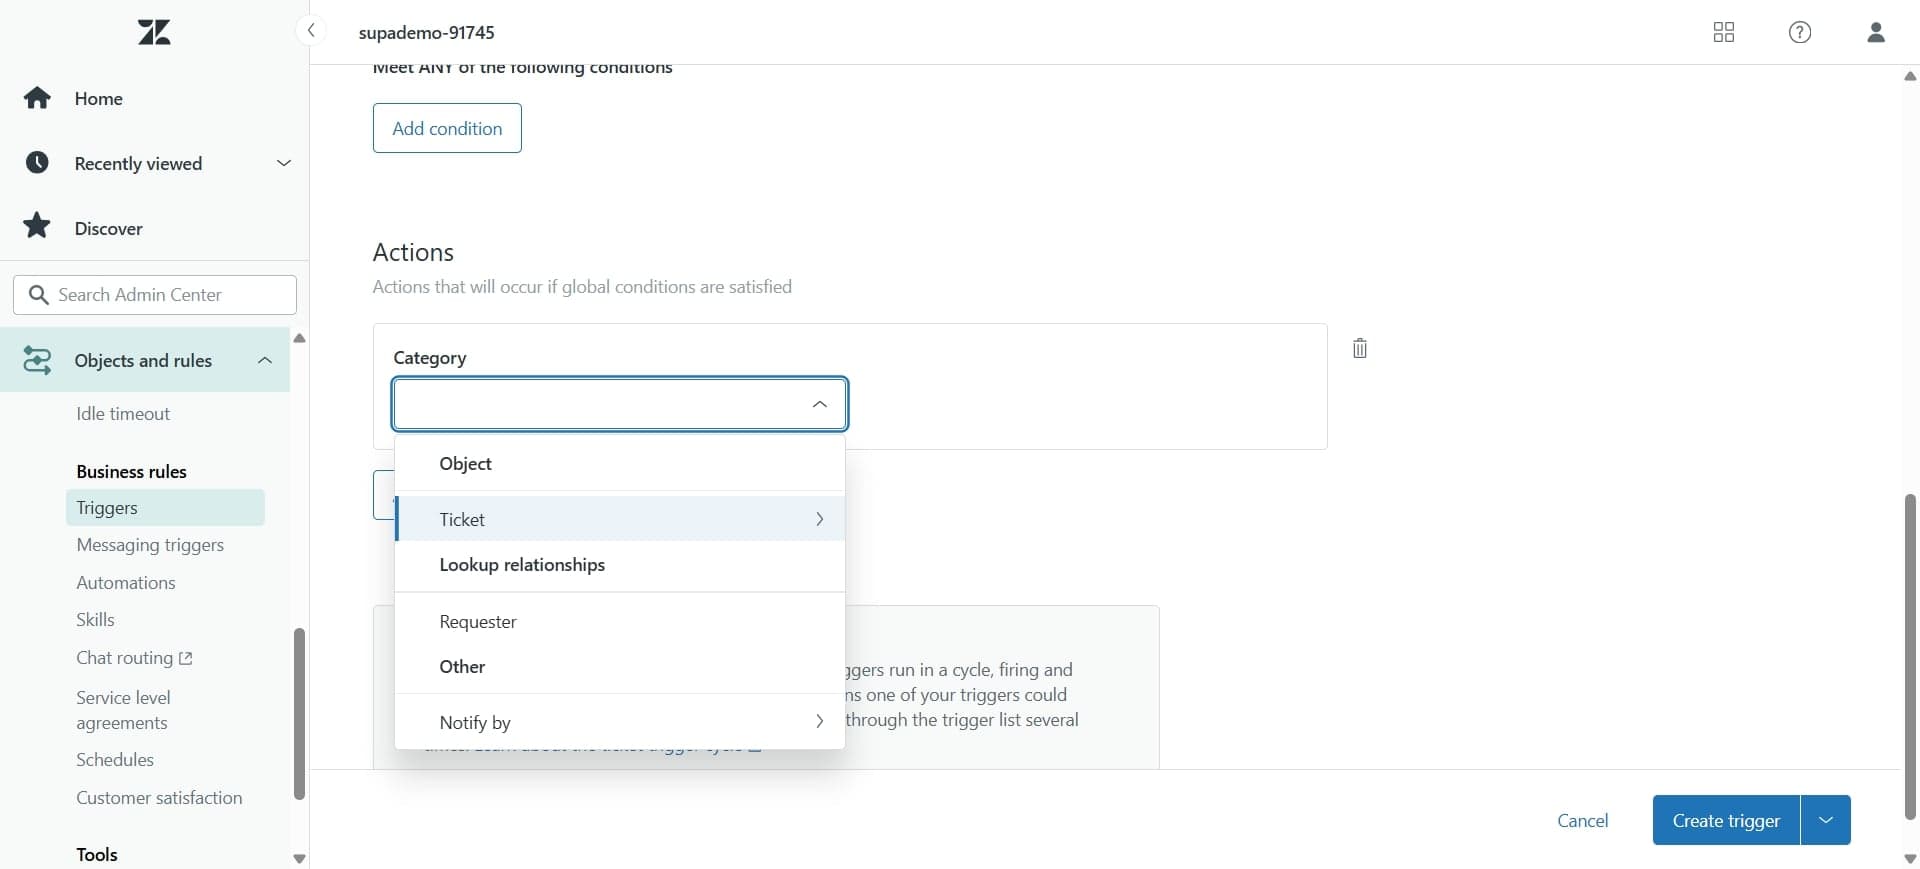Click the Zendesk logo
Viewport: 1920px width, 869px height.
point(153,31)
